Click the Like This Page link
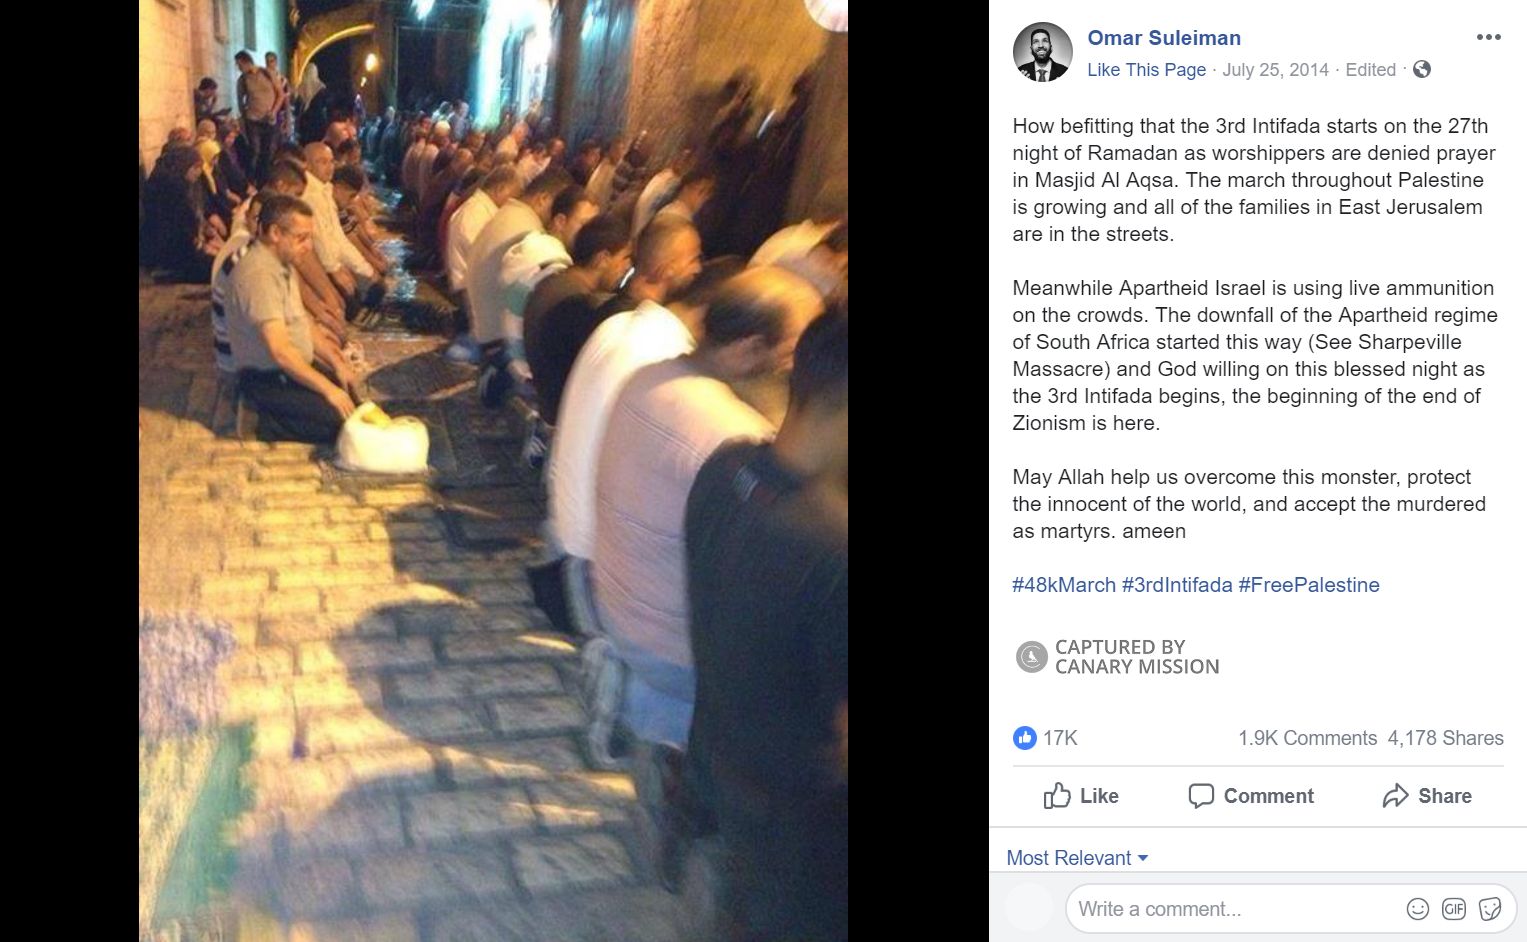 [1146, 70]
